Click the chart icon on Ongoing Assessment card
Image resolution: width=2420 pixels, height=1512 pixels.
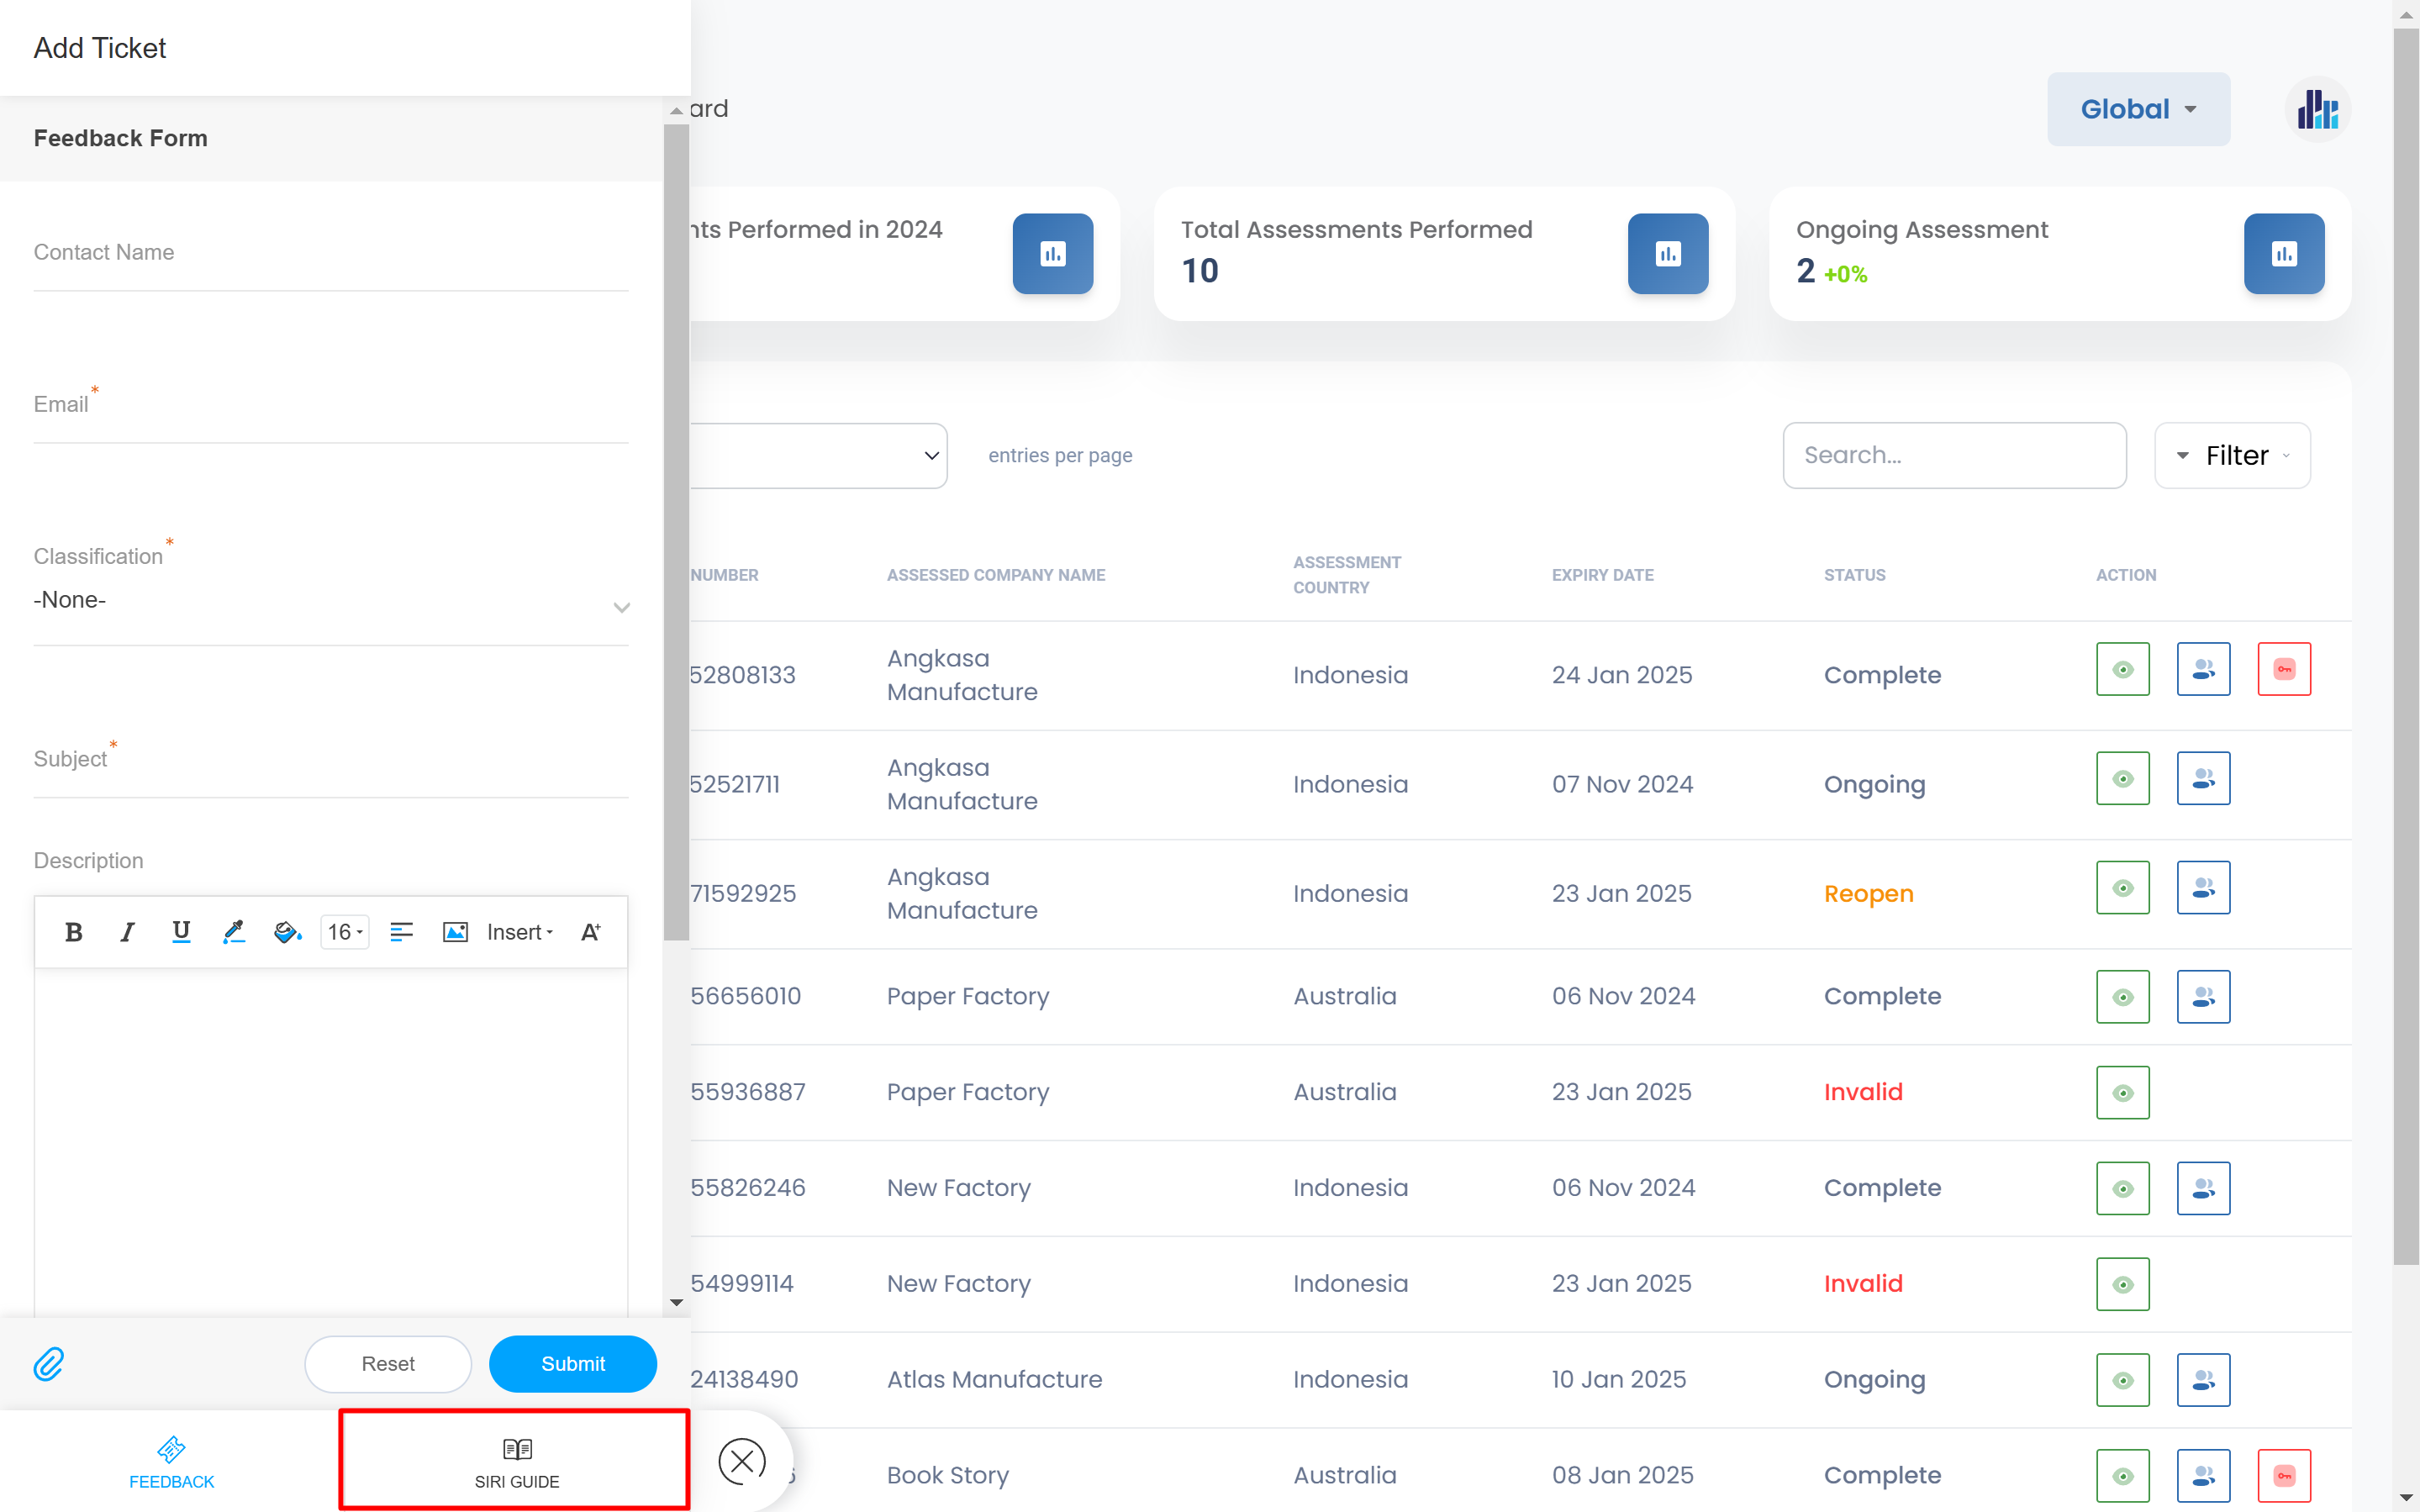tap(2283, 253)
